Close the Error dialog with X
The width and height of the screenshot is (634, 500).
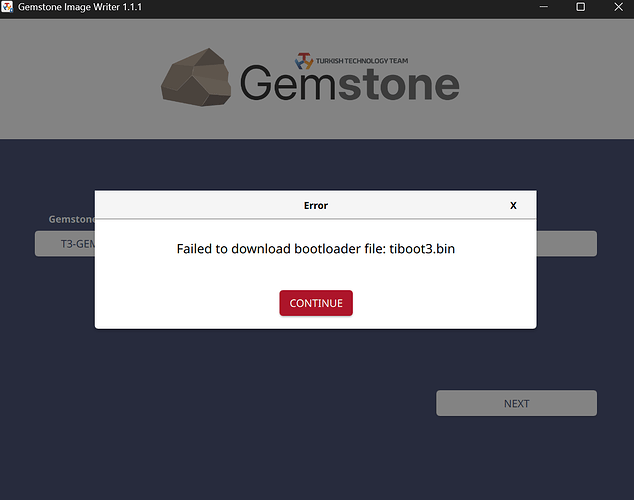tap(513, 205)
